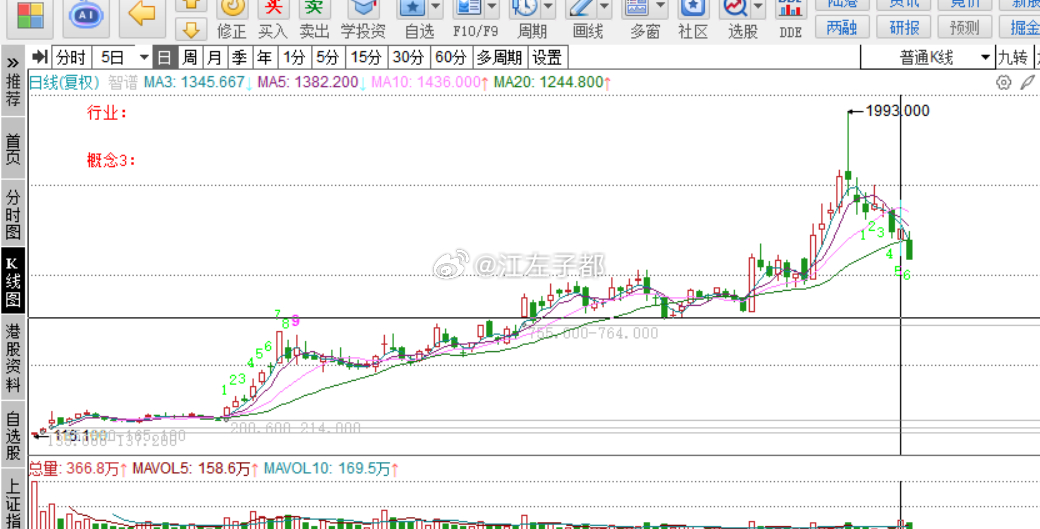Viewport: 1040px width, 529px height.
Task: Open dropdown arrow next to F10/F9
Action: click(491, 8)
